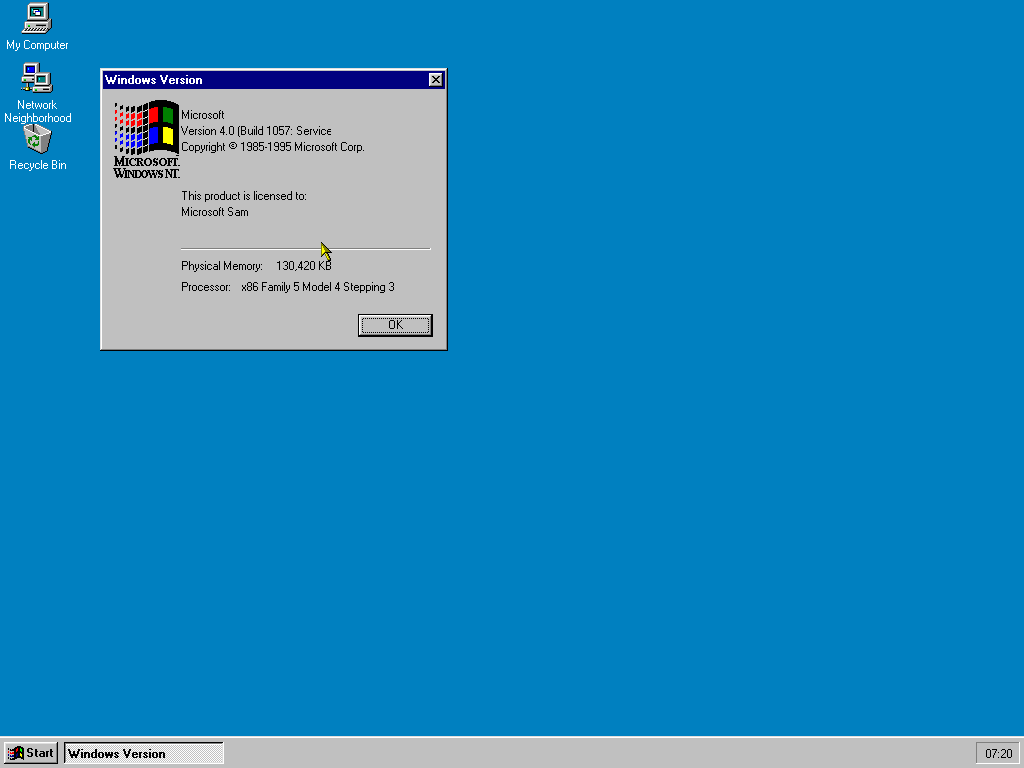Click the "x86 Family 5 Model 4 Stepping 3" text
The height and width of the screenshot is (768, 1024).
pyautogui.click(x=317, y=287)
